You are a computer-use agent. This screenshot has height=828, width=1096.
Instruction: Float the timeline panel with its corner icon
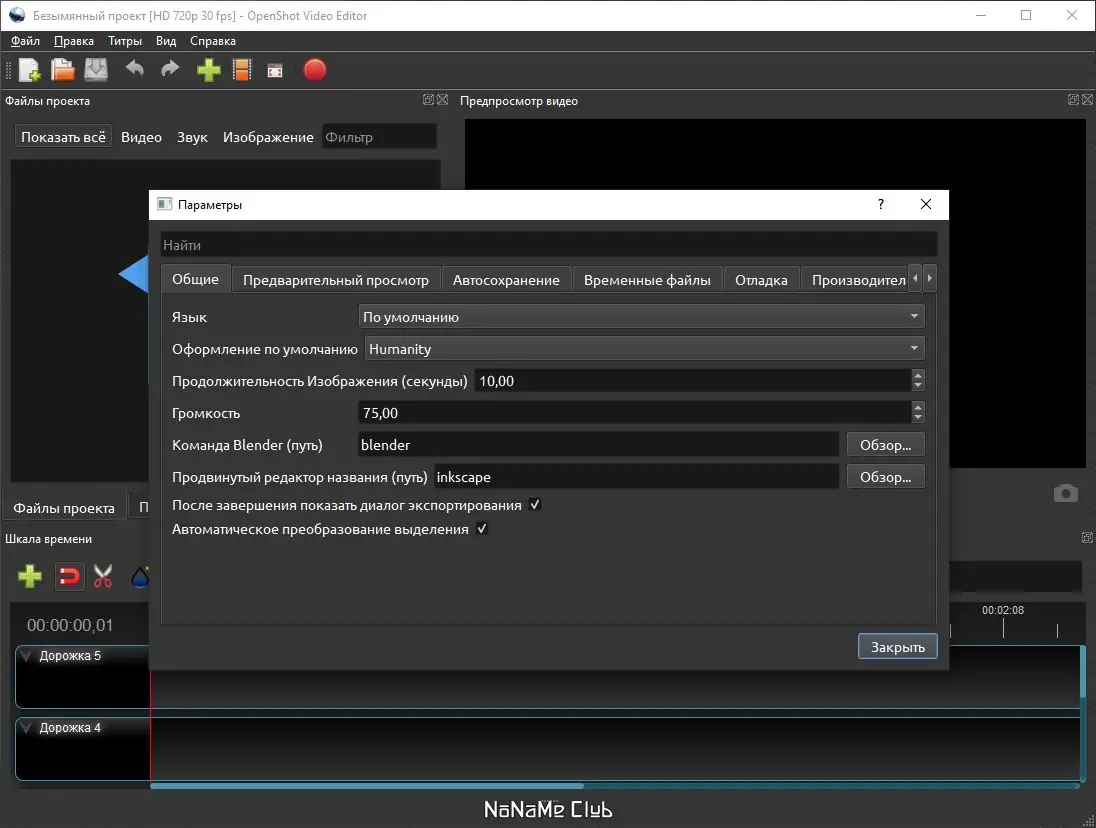point(1088,537)
